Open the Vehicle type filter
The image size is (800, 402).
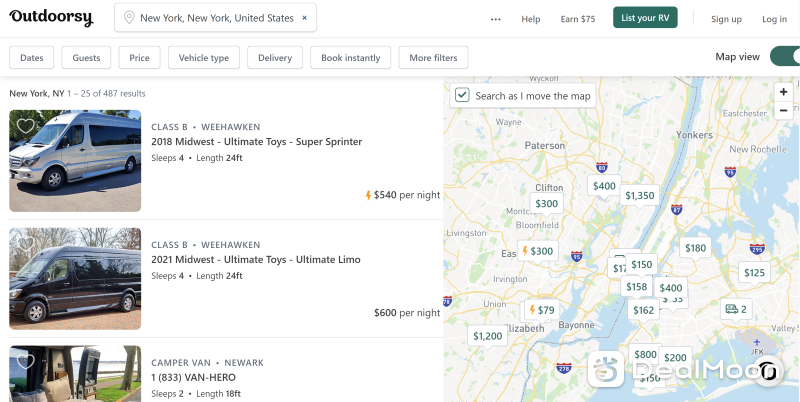pyautogui.click(x=204, y=58)
